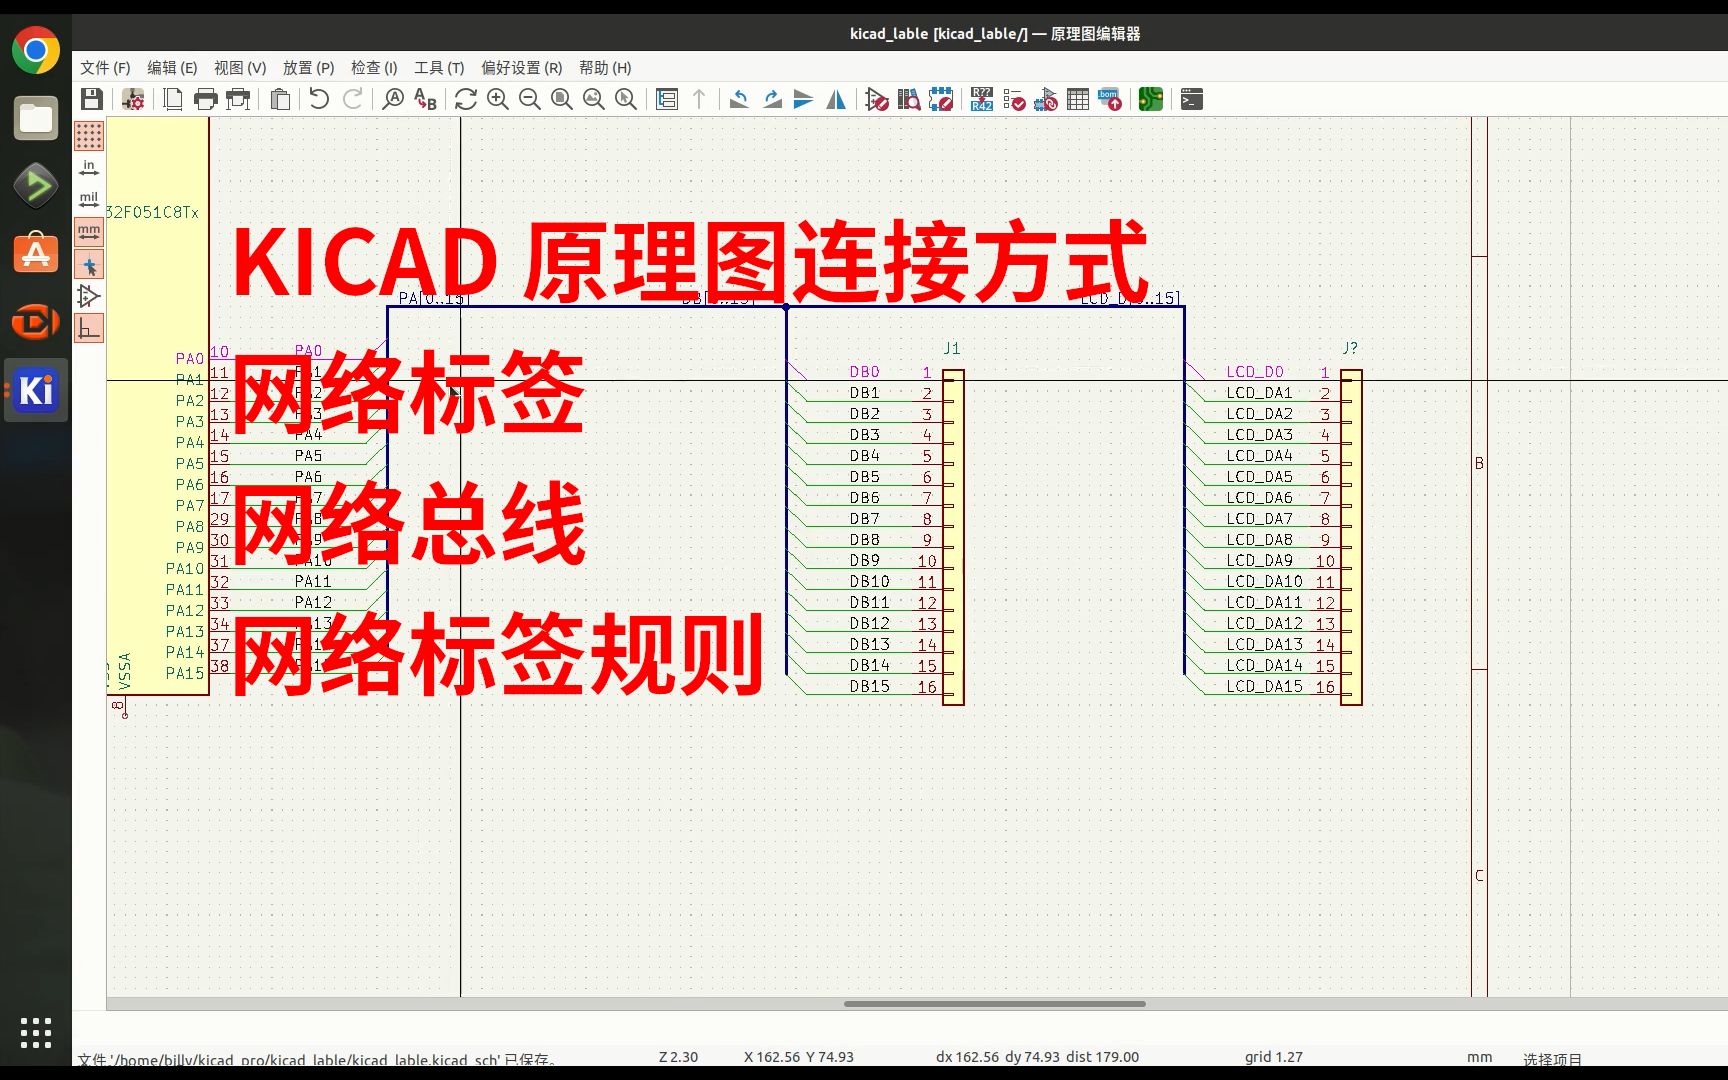This screenshot has width=1728, height=1080.
Task: Open the find and replace tool
Action: point(423,99)
